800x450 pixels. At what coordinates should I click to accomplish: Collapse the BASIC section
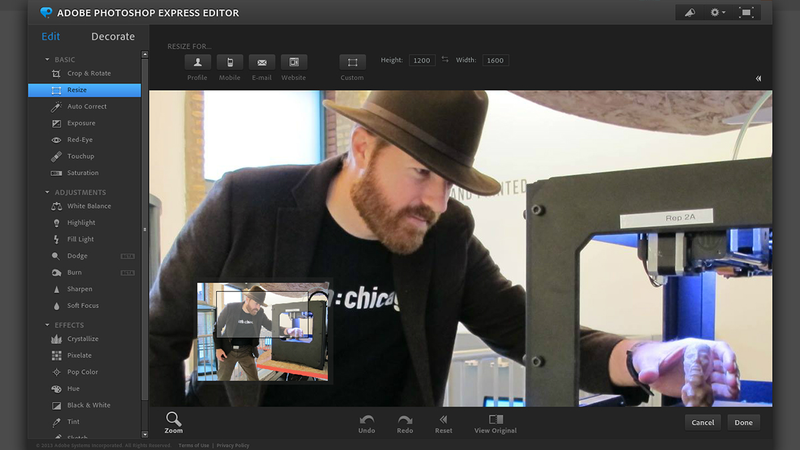coord(47,59)
